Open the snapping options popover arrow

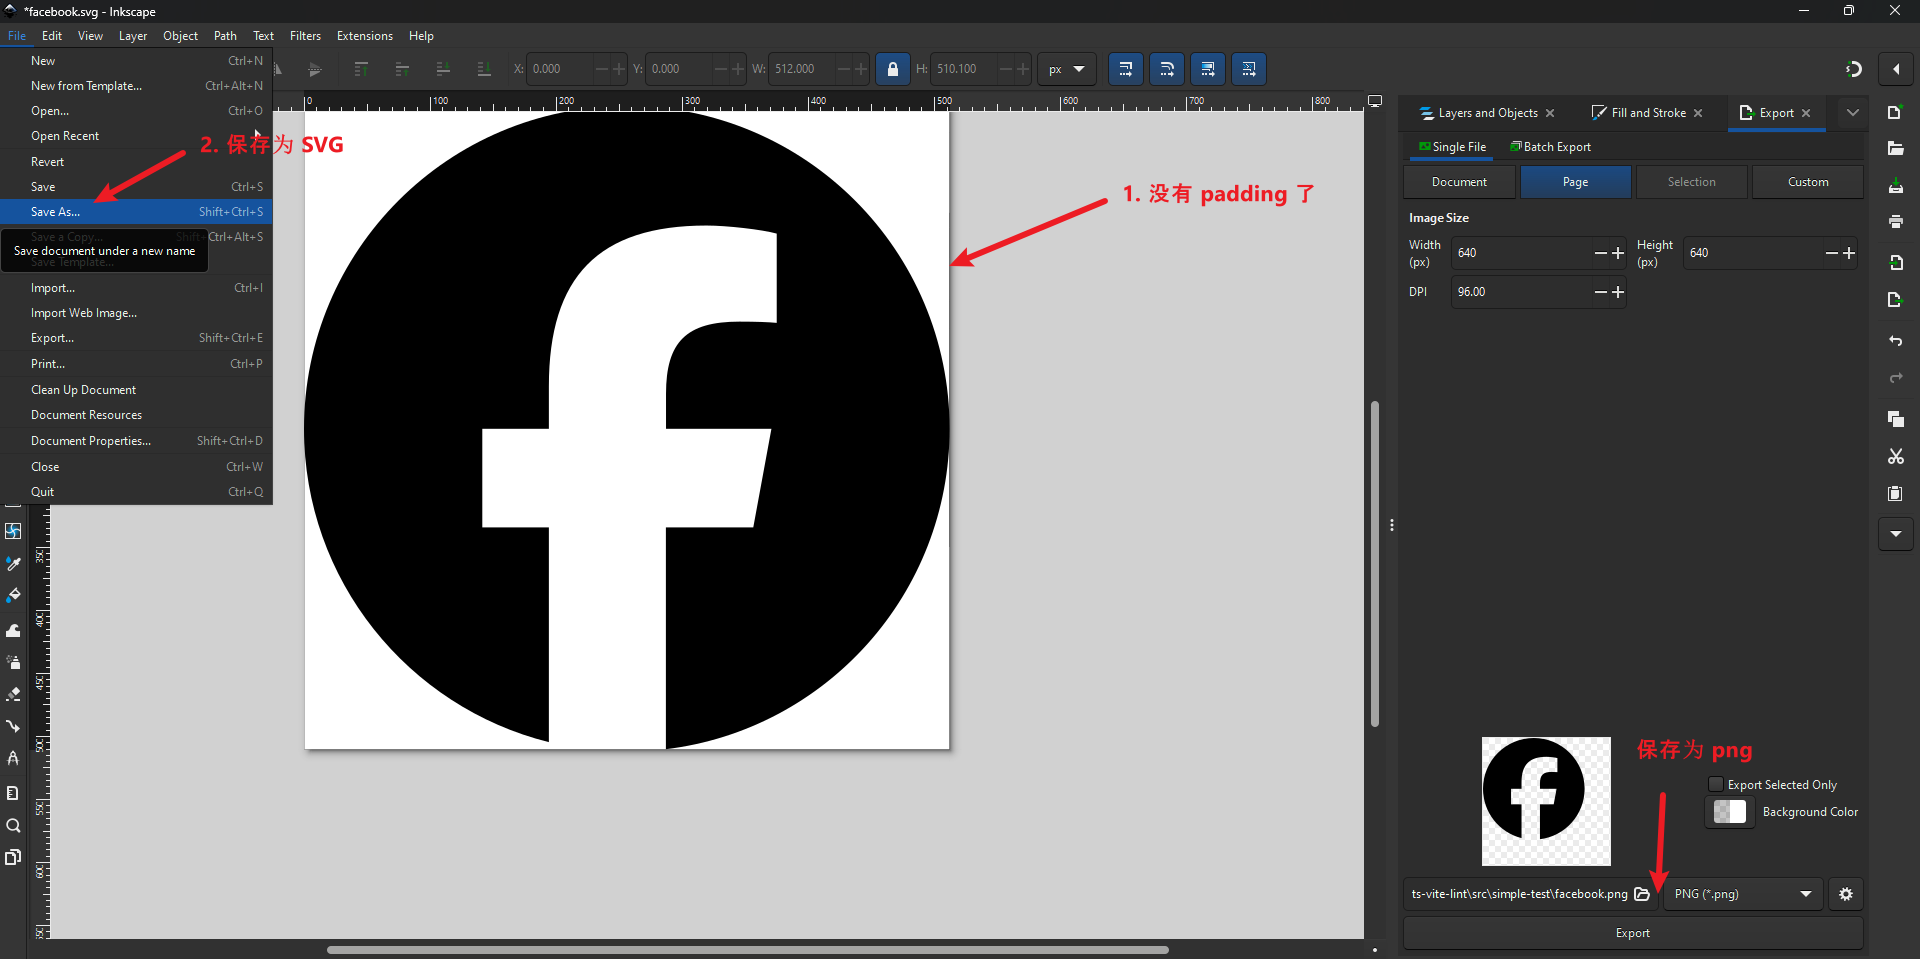[1896, 69]
